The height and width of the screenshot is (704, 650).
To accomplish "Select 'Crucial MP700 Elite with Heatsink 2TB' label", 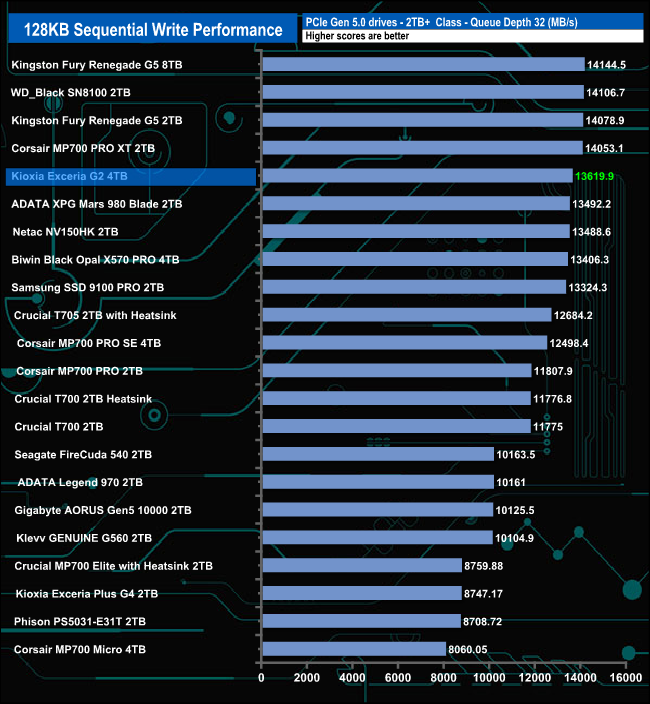I will coord(114,566).
